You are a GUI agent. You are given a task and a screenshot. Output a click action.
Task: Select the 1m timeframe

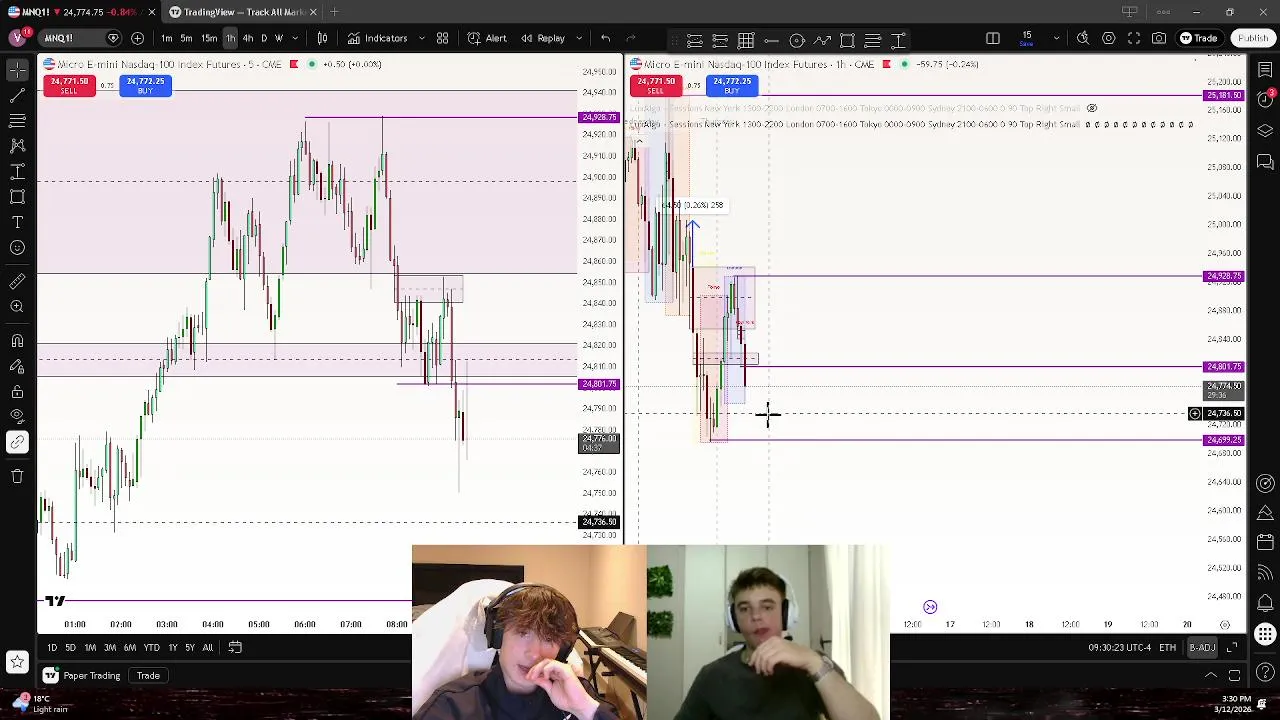[166, 38]
